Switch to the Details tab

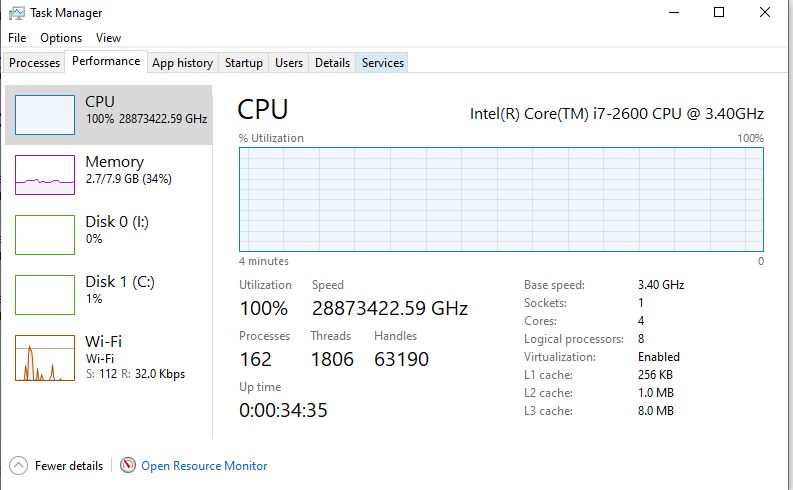click(x=332, y=63)
